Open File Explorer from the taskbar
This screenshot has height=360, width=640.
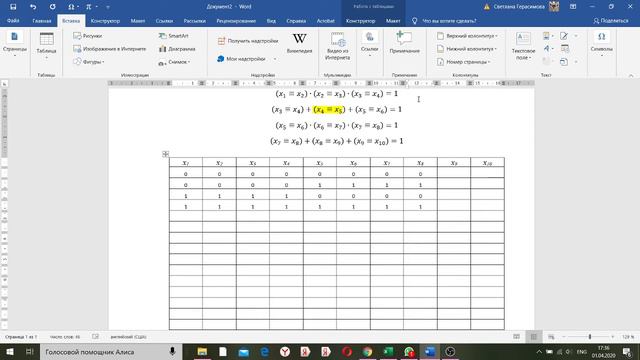pyautogui.click(x=202, y=351)
